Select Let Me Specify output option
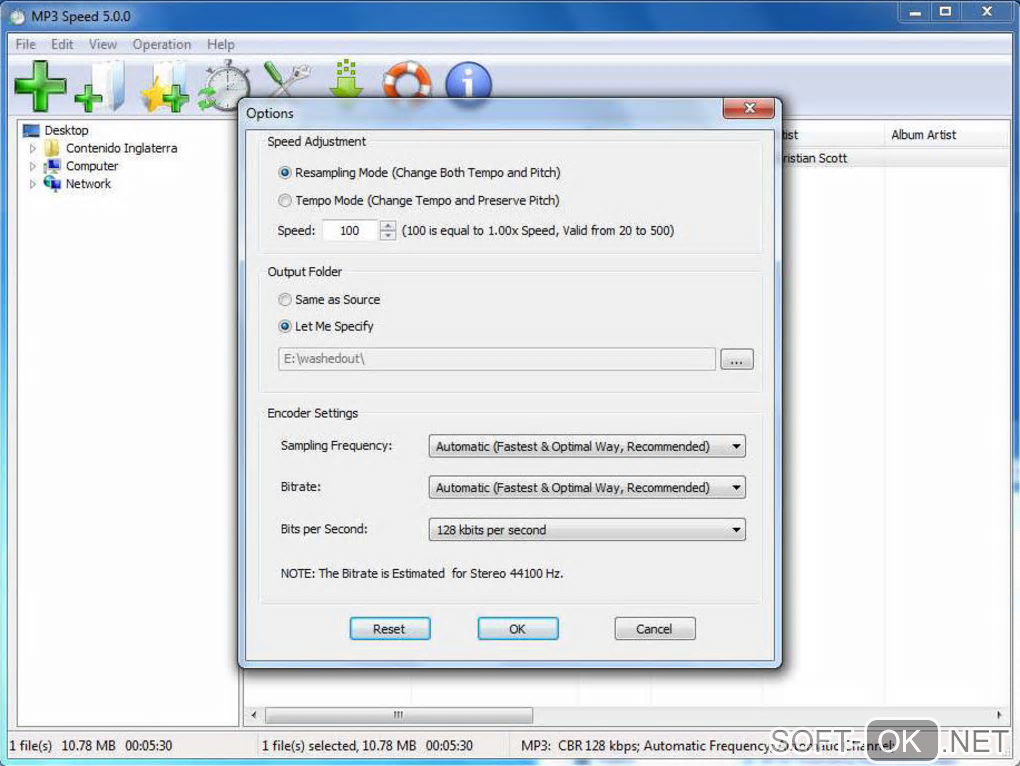 point(284,326)
